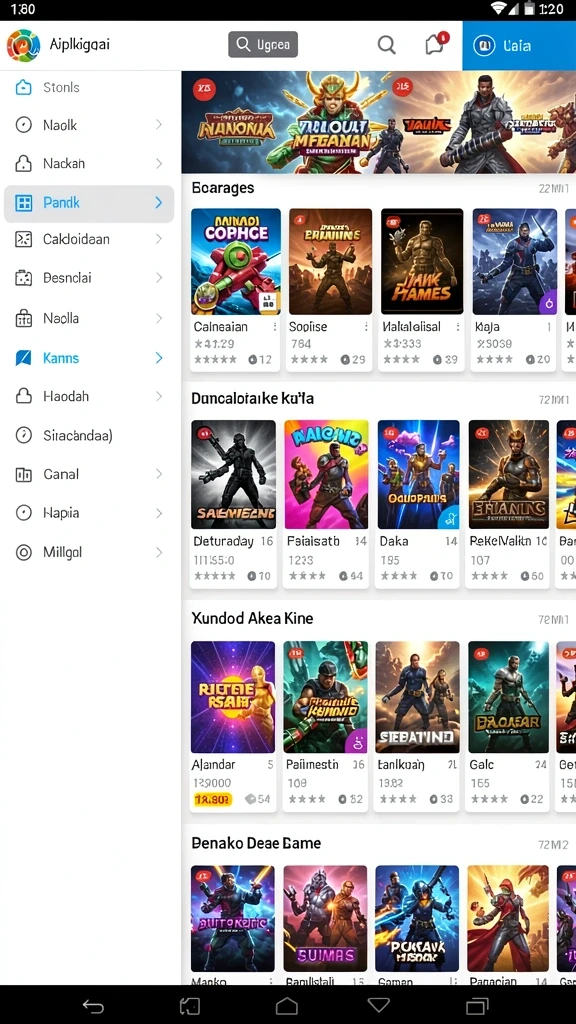Screen dimensions: 576x1024
Task: Select the highlighted Pandk menu item
Action: click(x=89, y=203)
